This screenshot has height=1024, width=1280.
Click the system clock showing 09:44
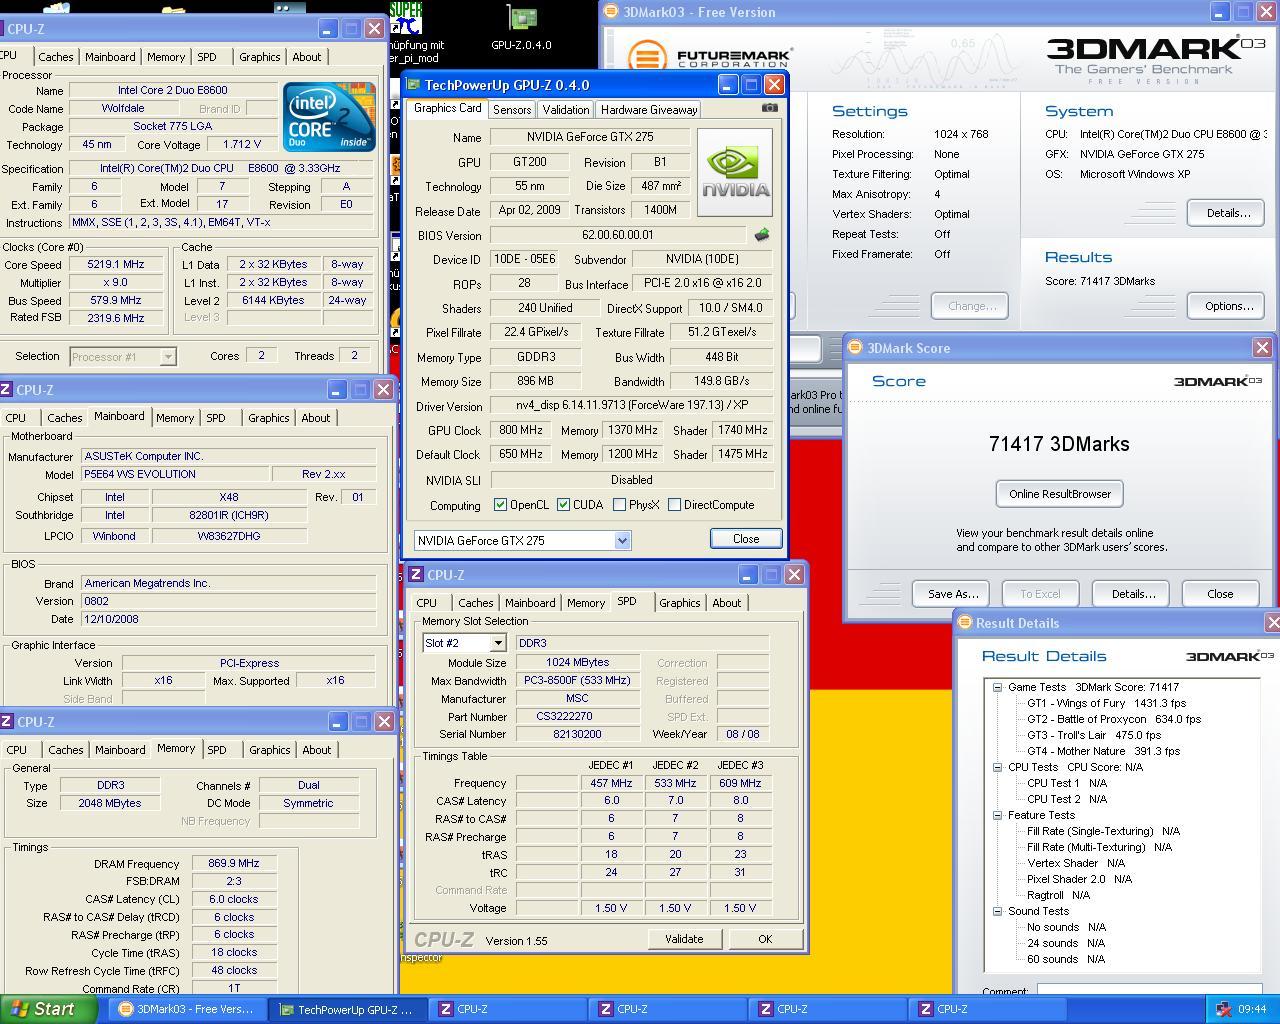(x=1252, y=1009)
